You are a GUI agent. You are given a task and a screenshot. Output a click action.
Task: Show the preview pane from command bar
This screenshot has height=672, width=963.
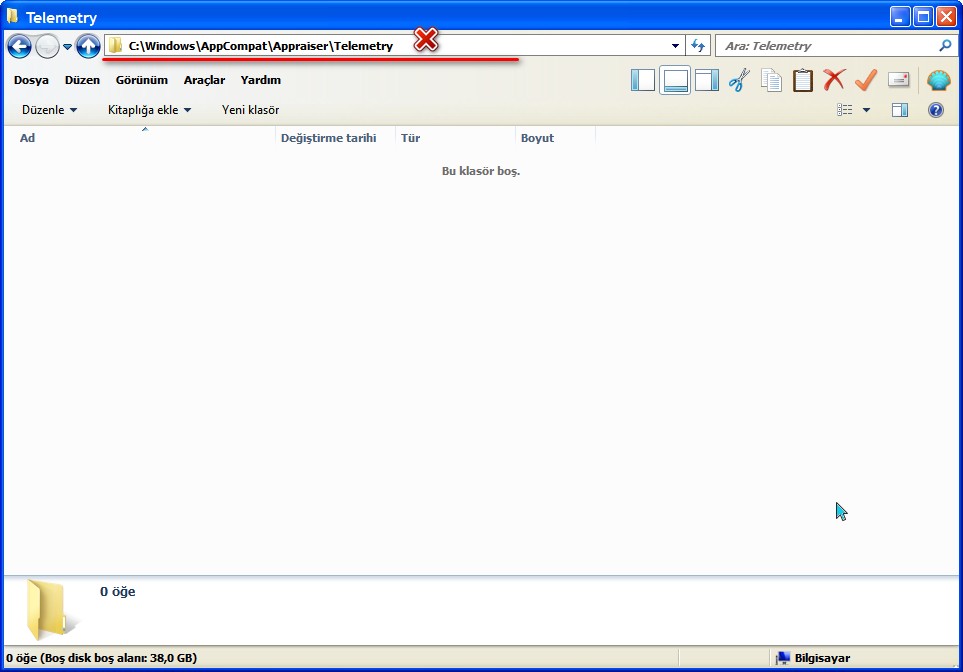[900, 110]
